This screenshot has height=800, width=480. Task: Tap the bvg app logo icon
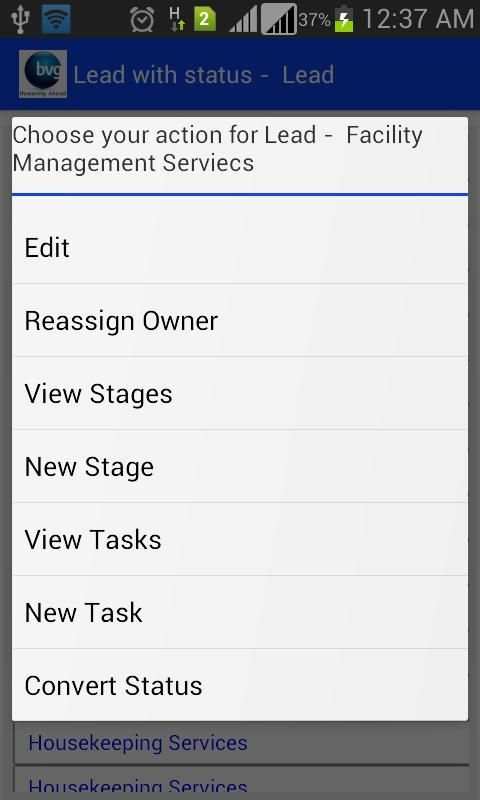point(43,74)
